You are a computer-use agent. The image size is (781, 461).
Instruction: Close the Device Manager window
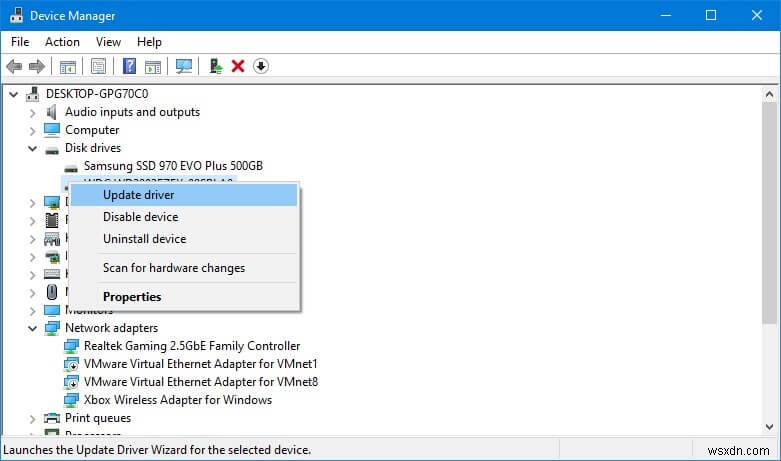(x=757, y=15)
